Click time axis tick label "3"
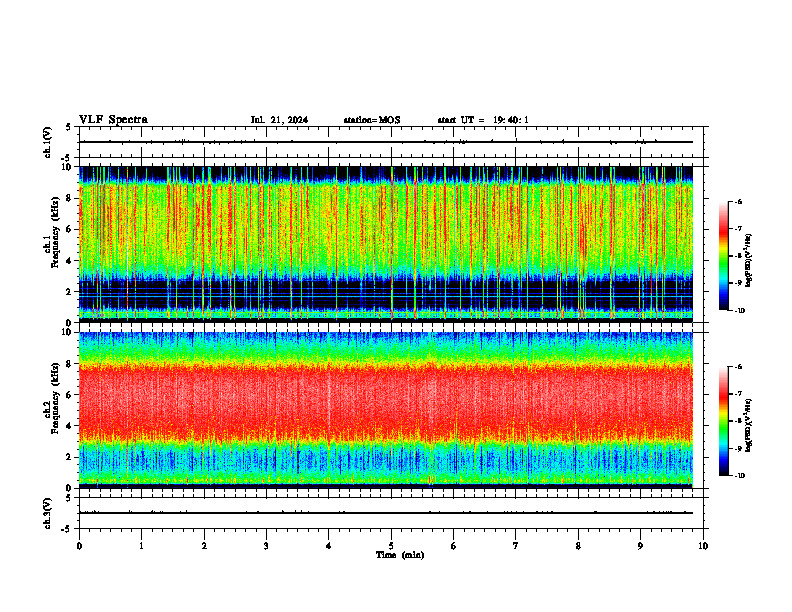Image resolution: width=792 pixels, height=612 pixels. [266, 546]
